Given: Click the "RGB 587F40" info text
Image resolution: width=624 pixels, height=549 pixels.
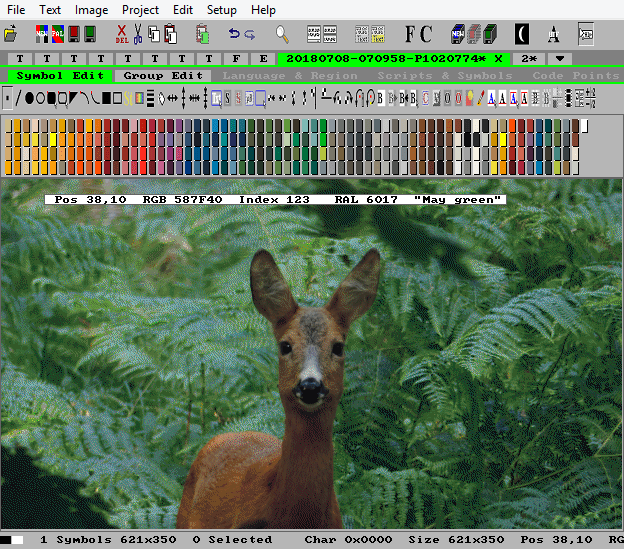Looking at the screenshot, I should pyautogui.click(x=182, y=200).
